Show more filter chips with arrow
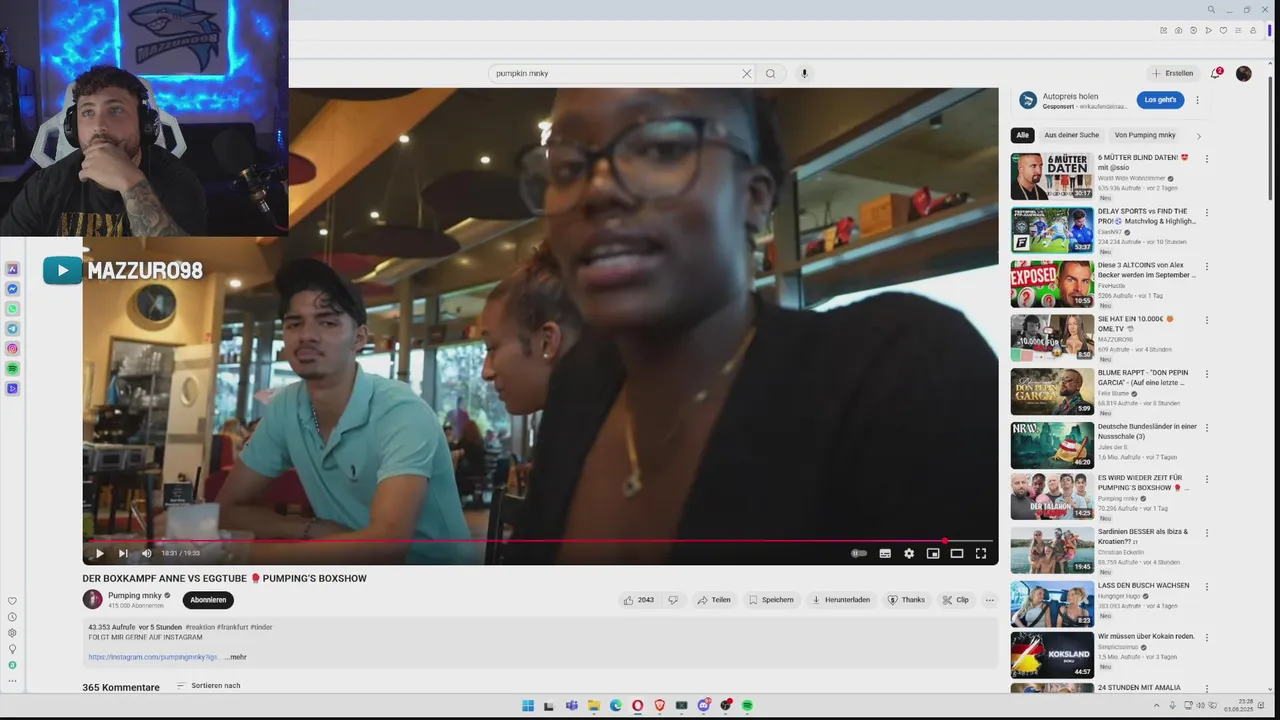 tap(1198, 136)
